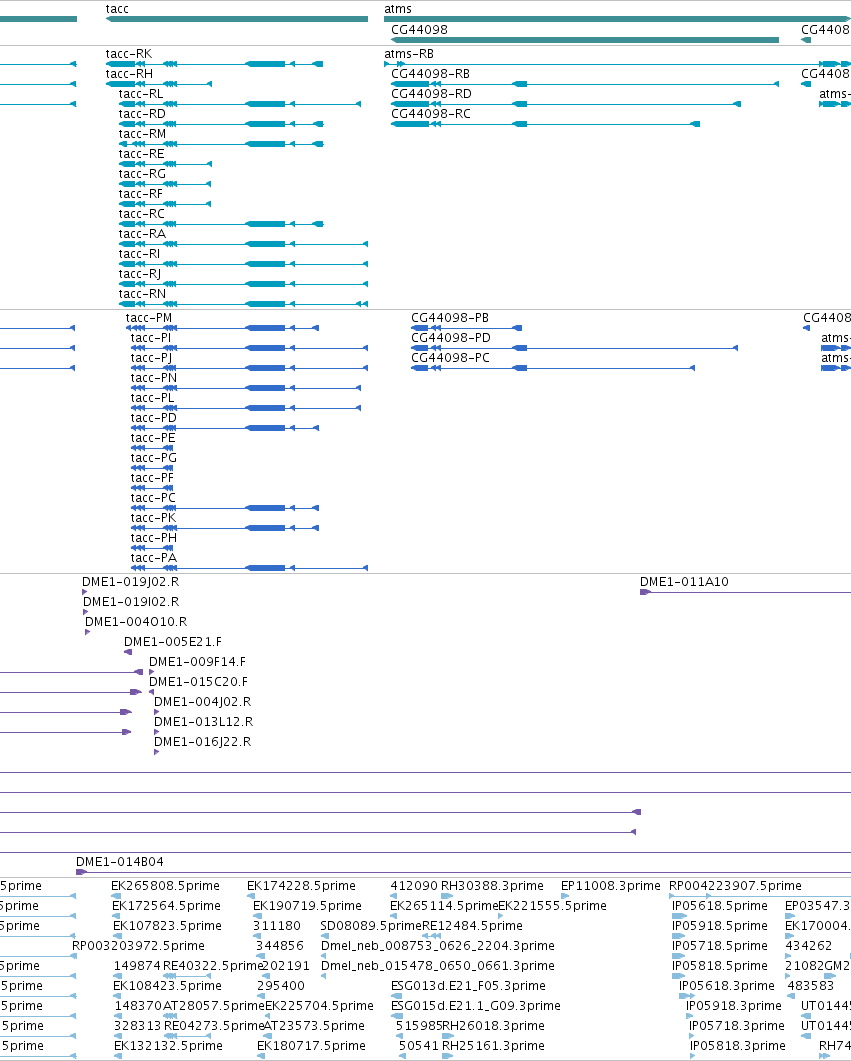Click the tacc-RF transcript label
This screenshot has width=851, height=1061.
141,194
